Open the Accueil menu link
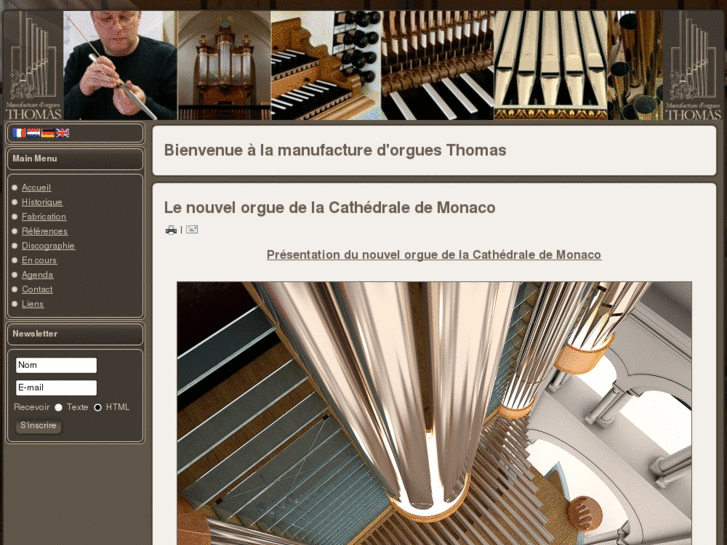This screenshot has height=545, width=727. coord(36,187)
